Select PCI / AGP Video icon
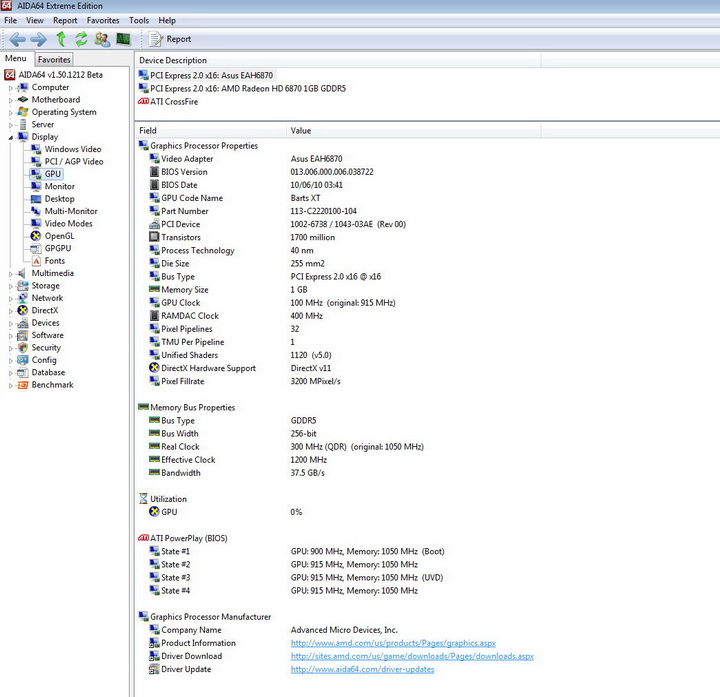This screenshot has height=697, width=720. (36, 162)
